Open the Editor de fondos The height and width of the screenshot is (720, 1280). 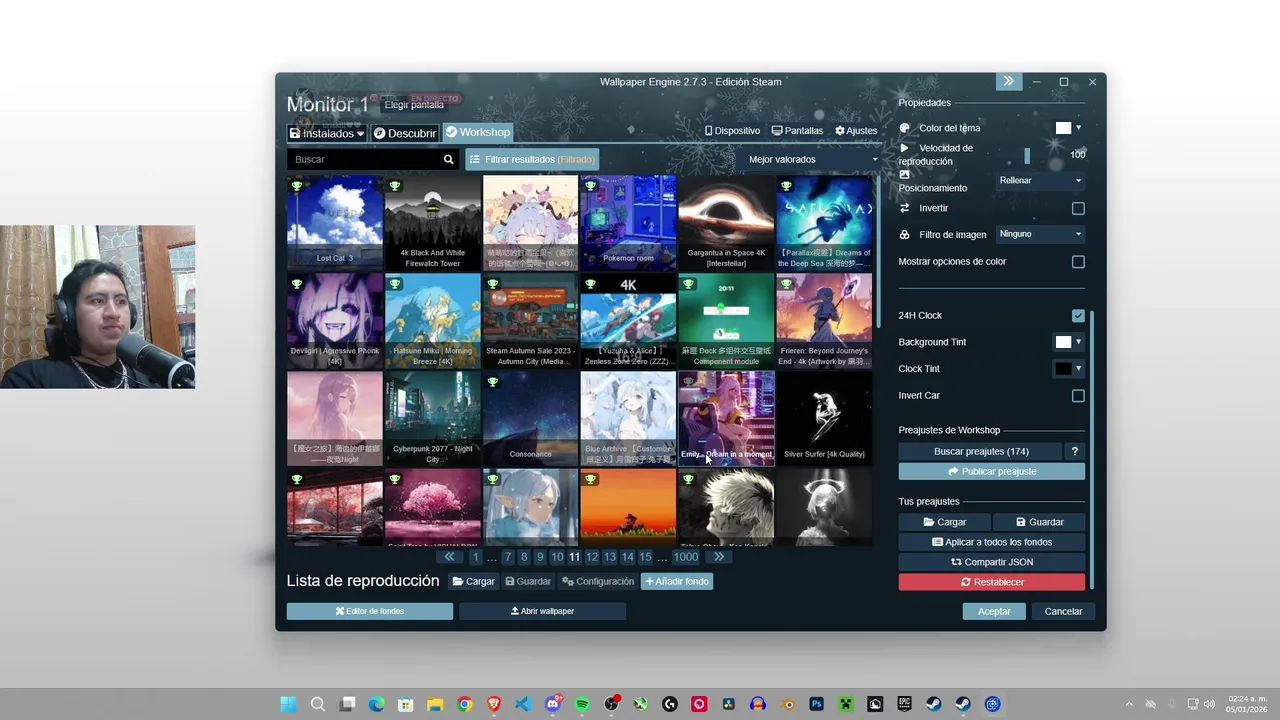click(x=370, y=611)
